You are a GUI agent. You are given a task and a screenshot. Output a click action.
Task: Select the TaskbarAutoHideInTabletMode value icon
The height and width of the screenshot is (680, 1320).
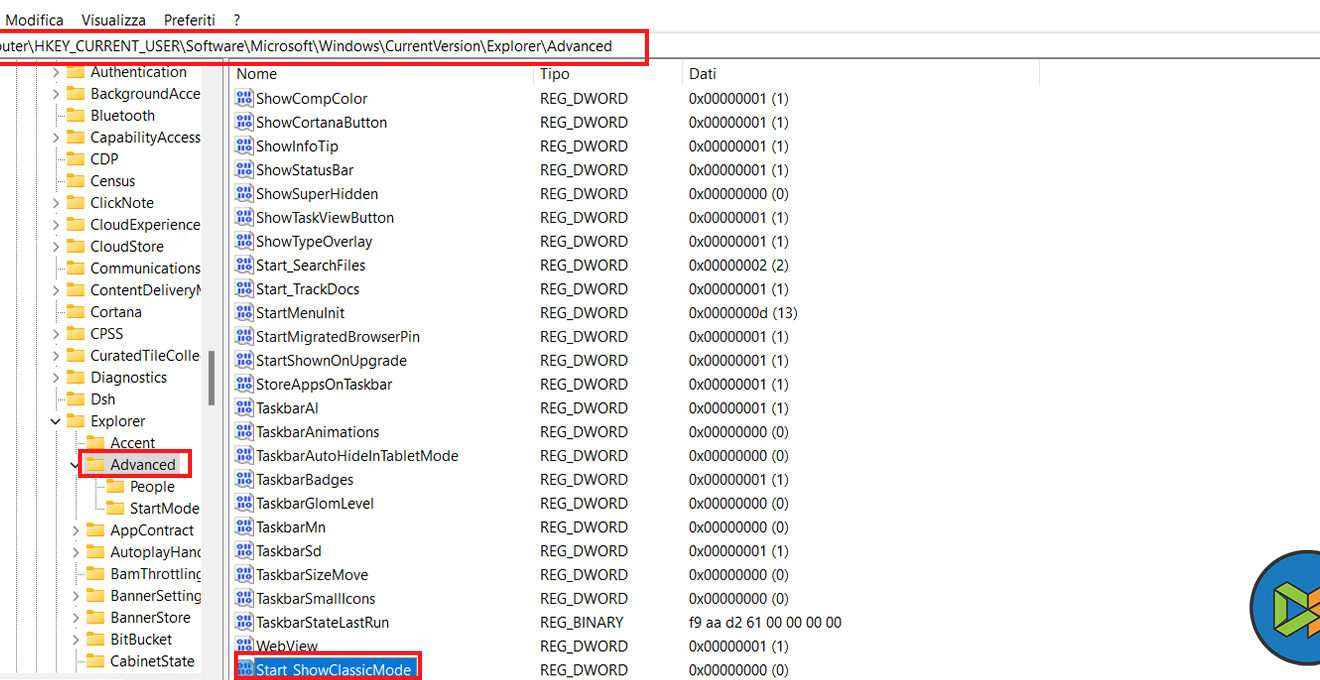244,455
